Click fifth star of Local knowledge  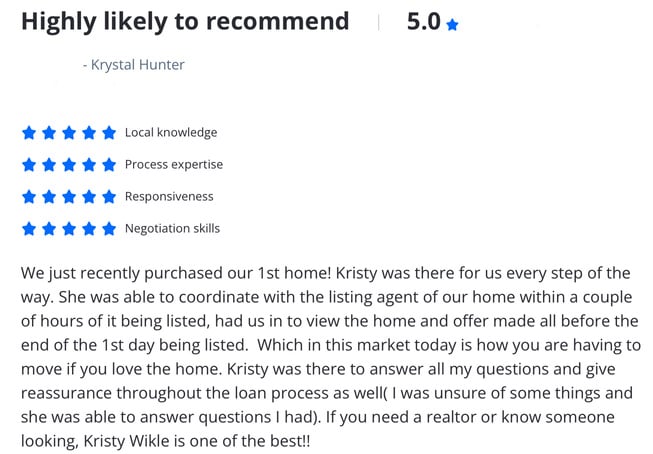109,133
